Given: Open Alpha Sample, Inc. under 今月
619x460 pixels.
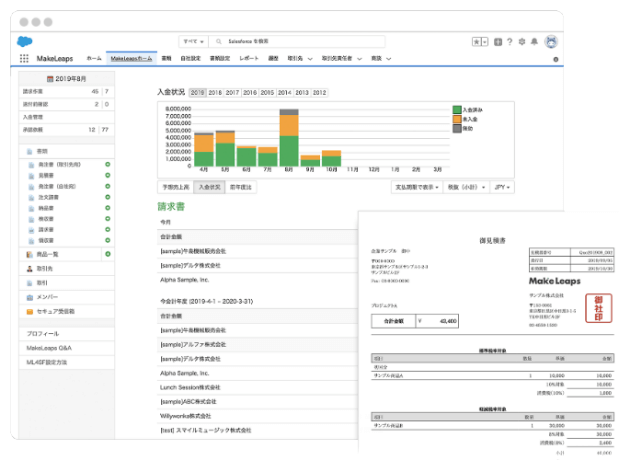Looking at the screenshot, I should (184, 280).
